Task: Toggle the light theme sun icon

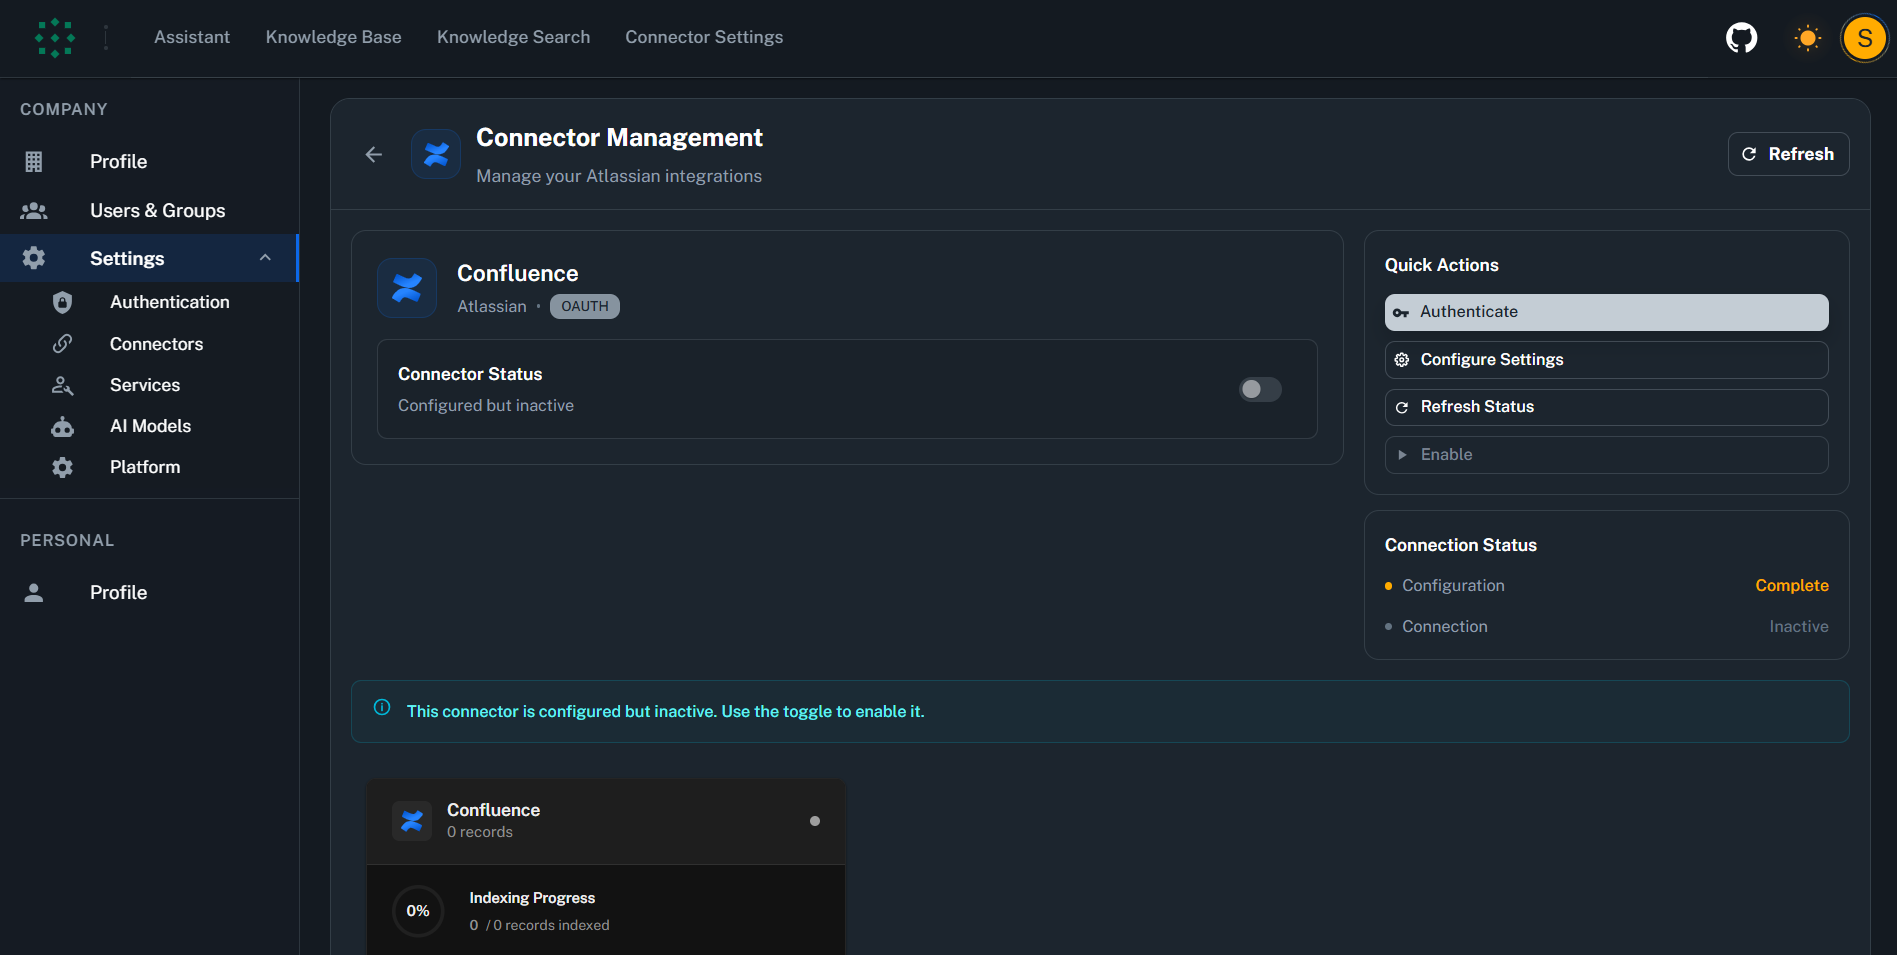Action: (1807, 37)
